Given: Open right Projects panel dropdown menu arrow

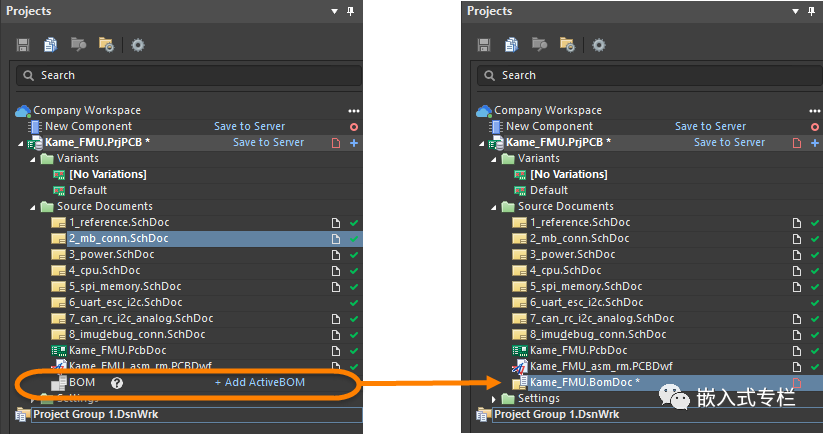Looking at the screenshot, I should tap(795, 11).
